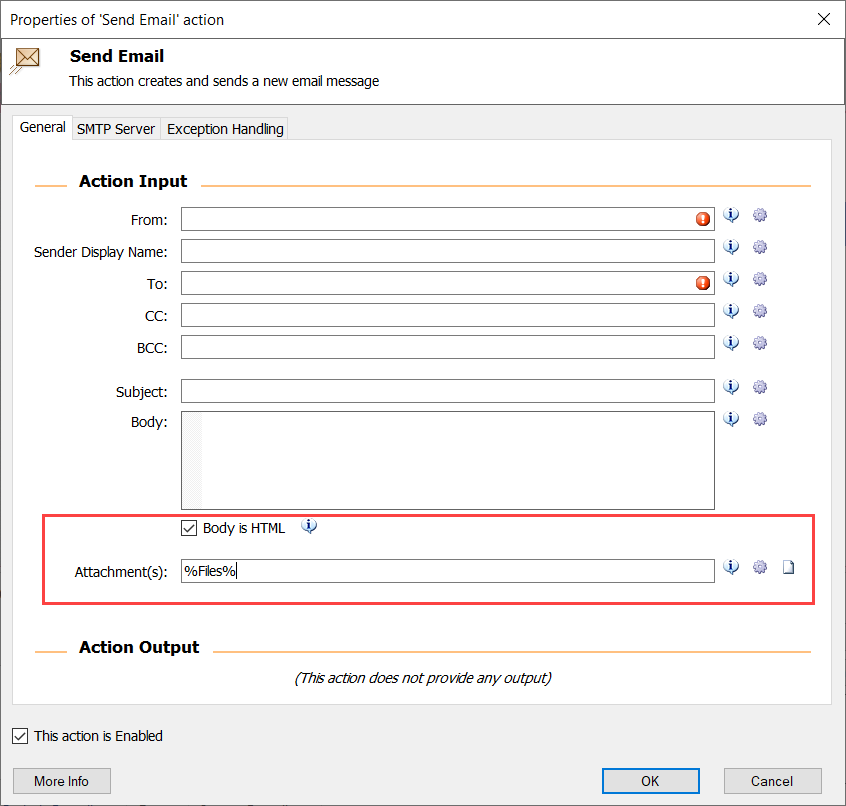Click info icon beside Body field
The image size is (846, 806).
(x=731, y=419)
